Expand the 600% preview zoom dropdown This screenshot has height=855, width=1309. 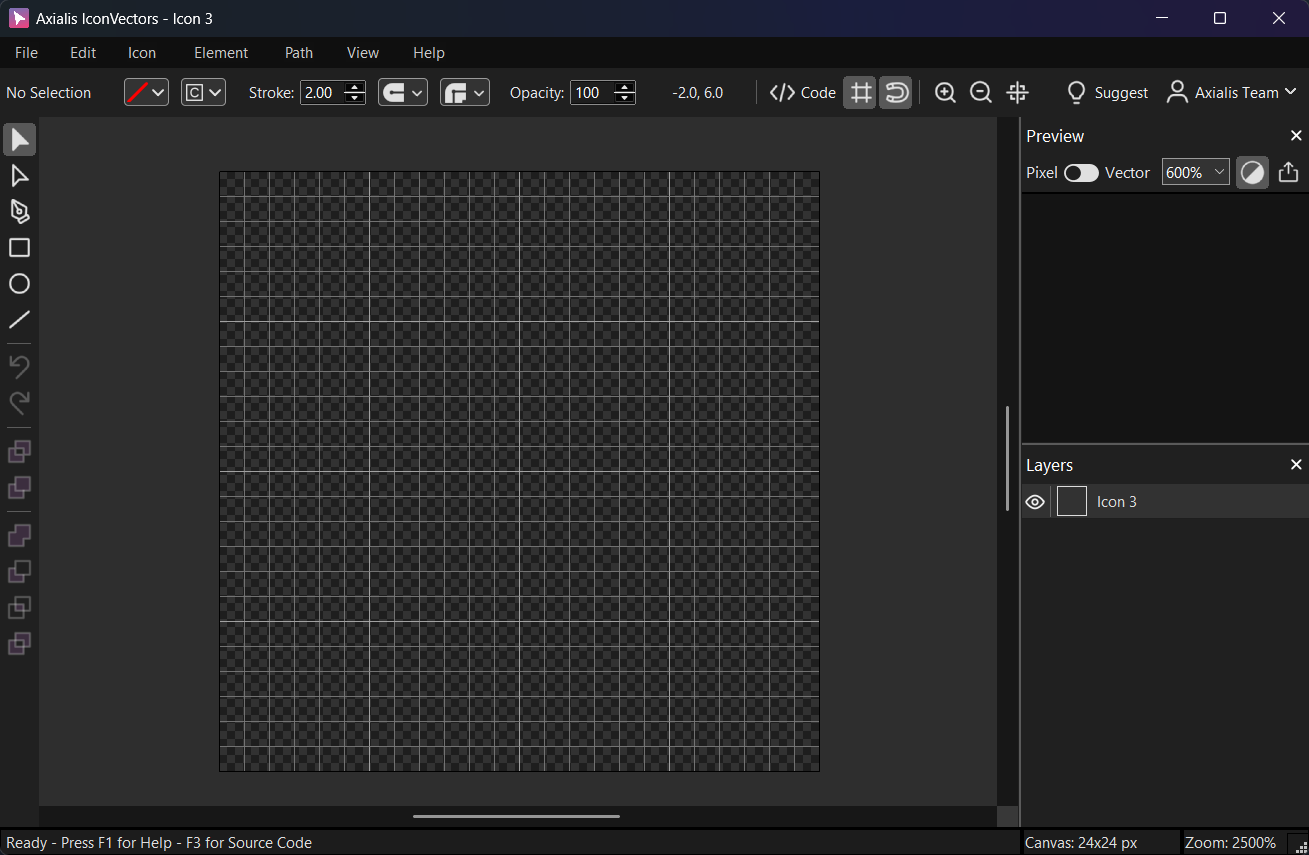tap(1195, 173)
